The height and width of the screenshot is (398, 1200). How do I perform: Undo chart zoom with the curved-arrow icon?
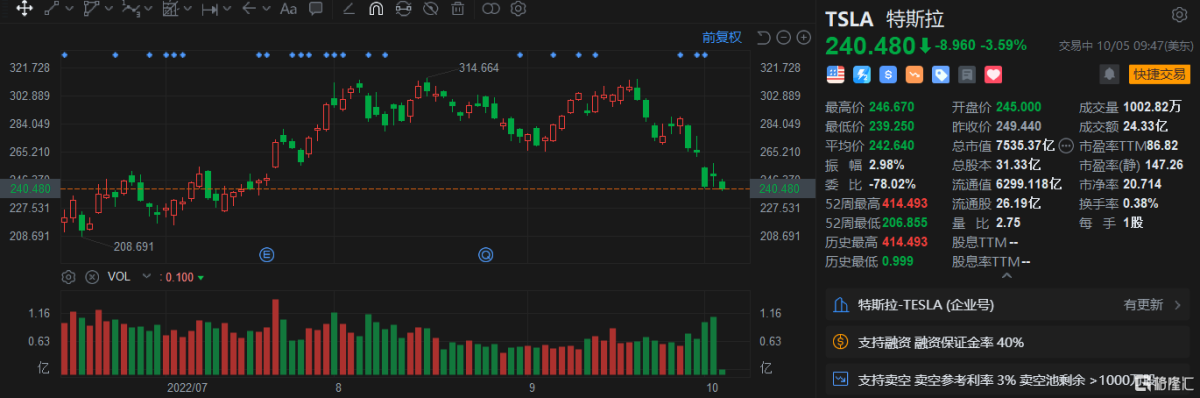click(764, 38)
